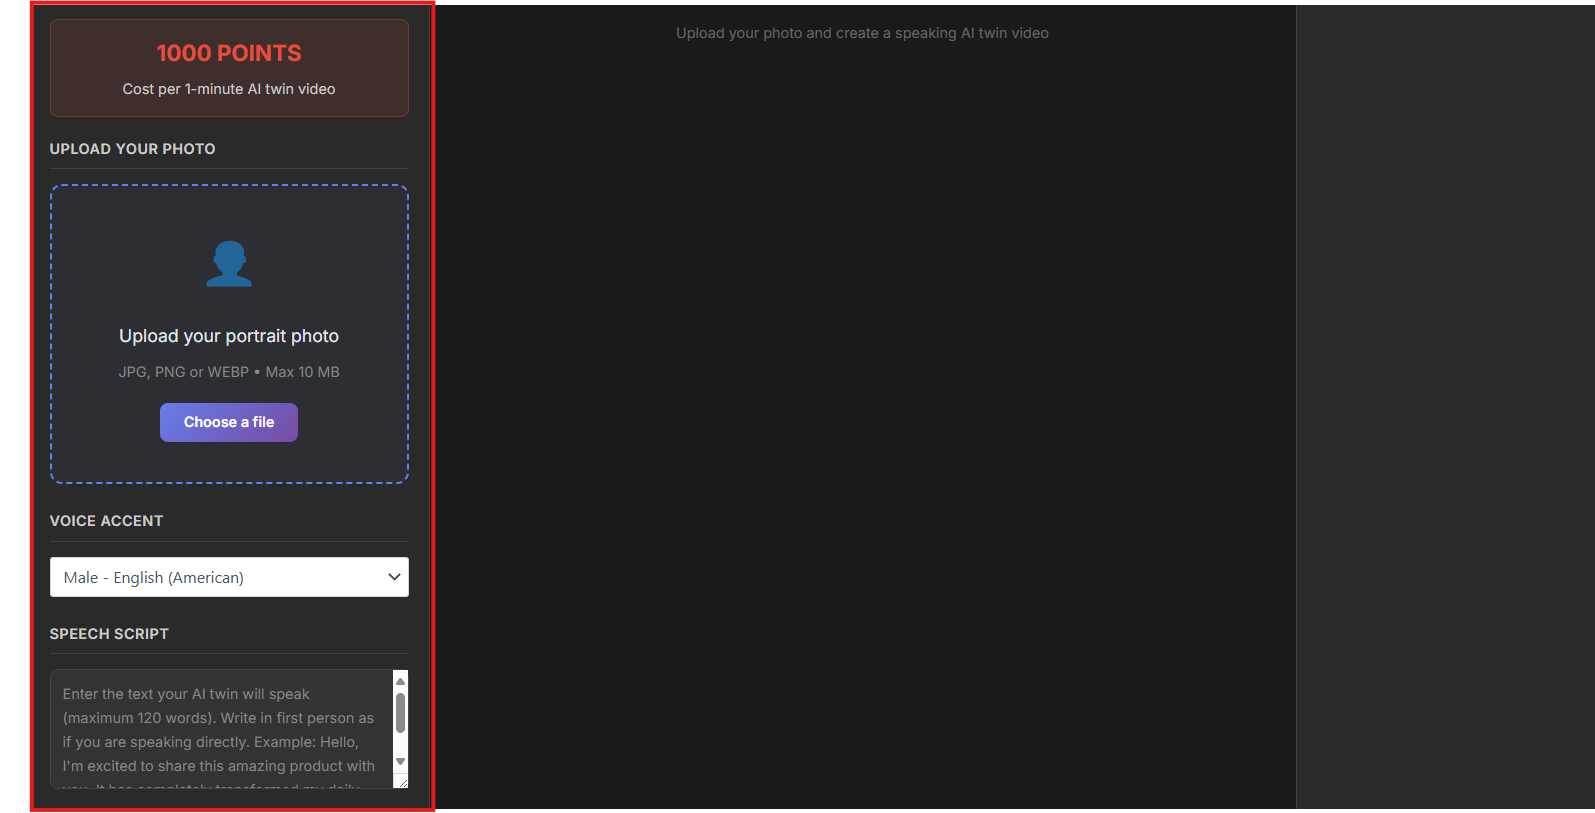Focus the speech script text area
This screenshot has width=1595, height=813.
(x=220, y=729)
